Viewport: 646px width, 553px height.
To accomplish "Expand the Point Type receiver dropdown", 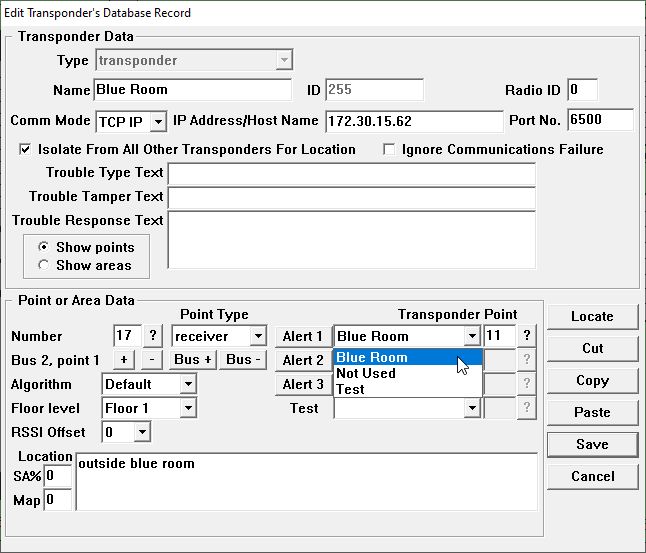I will [257, 336].
